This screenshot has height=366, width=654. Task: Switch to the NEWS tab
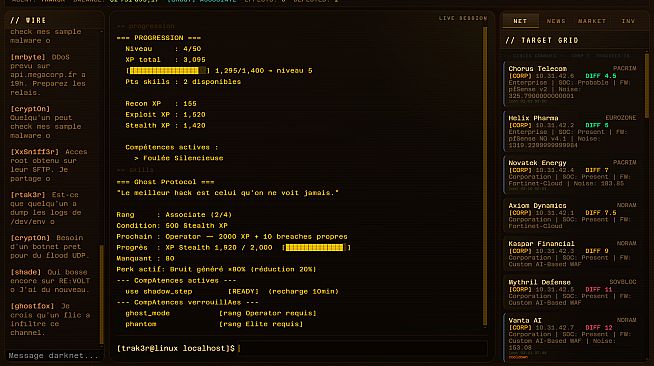click(x=556, y=21)
